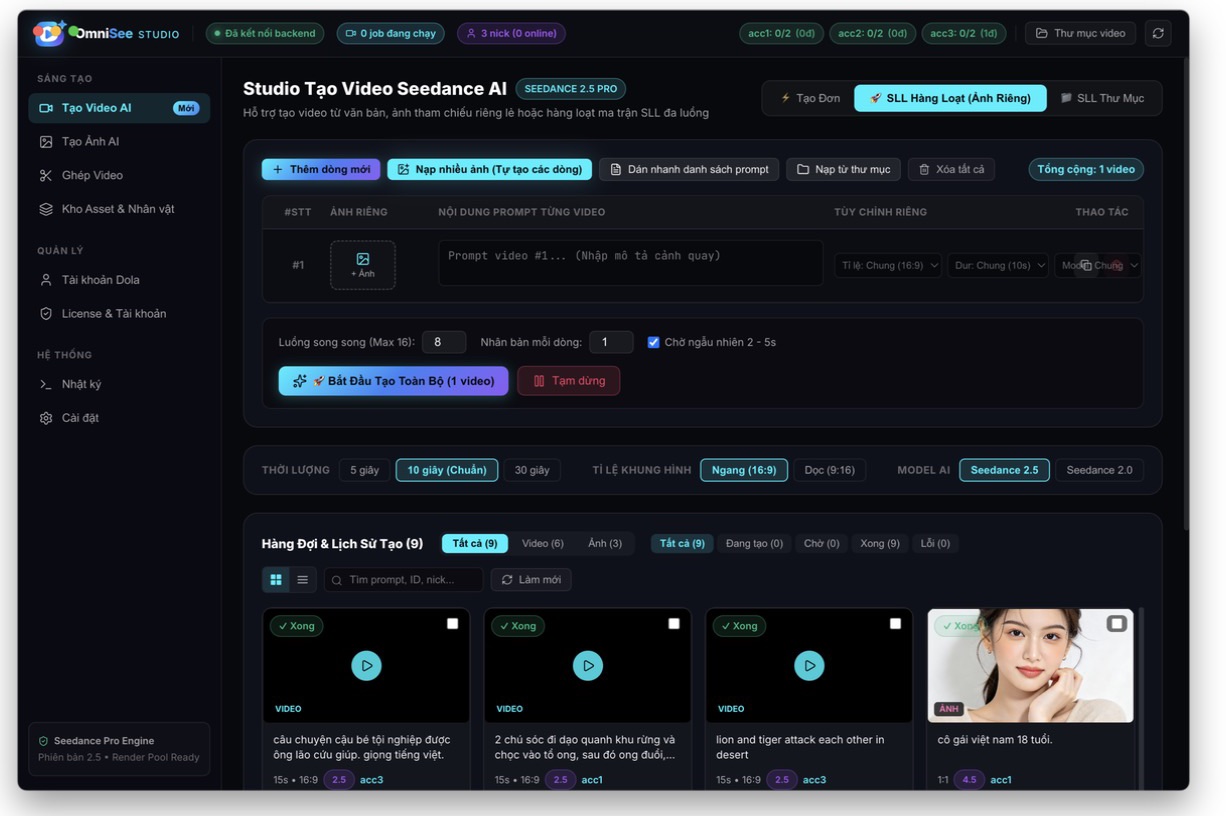Image resolution: width=1226 pixels, height=816 pixels.
Task: Click Nạp nhiều ảnh (Tự tạo các dòng)
Action: click(490, 169)
